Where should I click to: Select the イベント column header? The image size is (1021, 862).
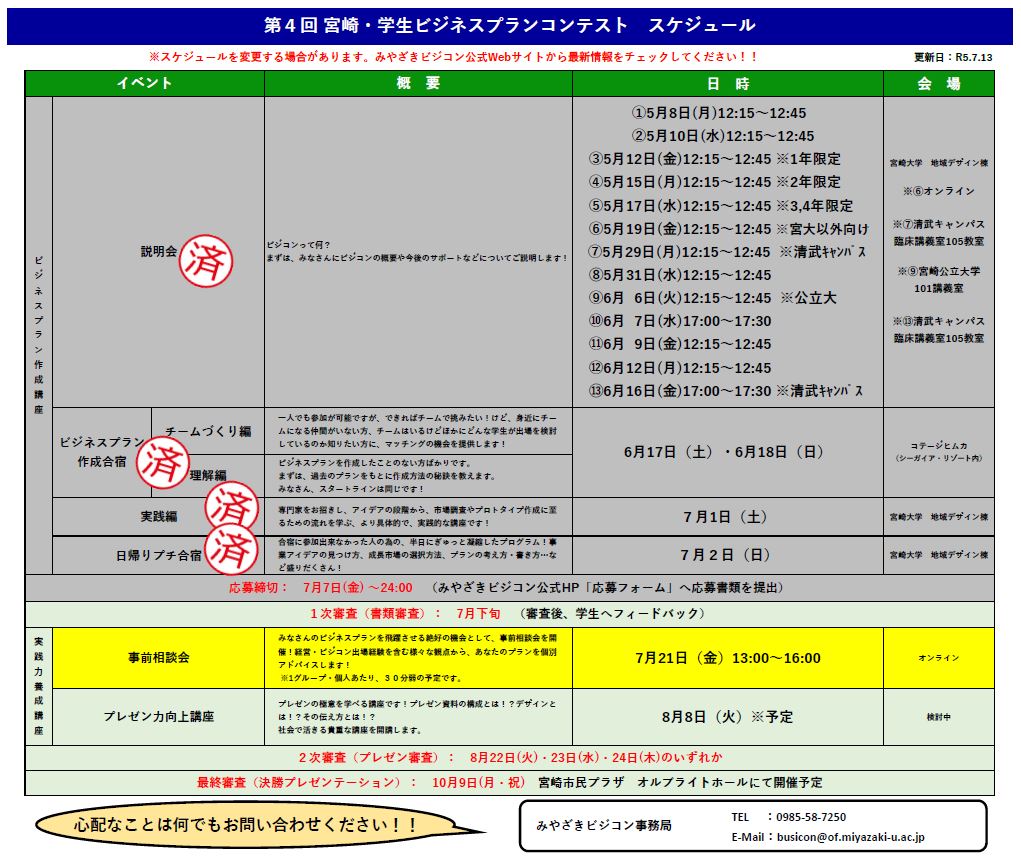pyautogui.click(x=145, y=83)
